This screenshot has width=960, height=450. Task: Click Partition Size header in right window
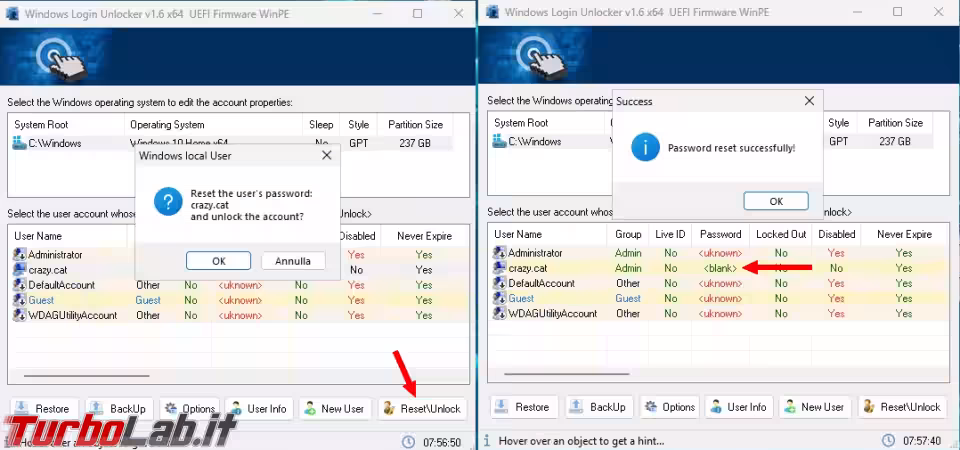[x=895, y=122]
